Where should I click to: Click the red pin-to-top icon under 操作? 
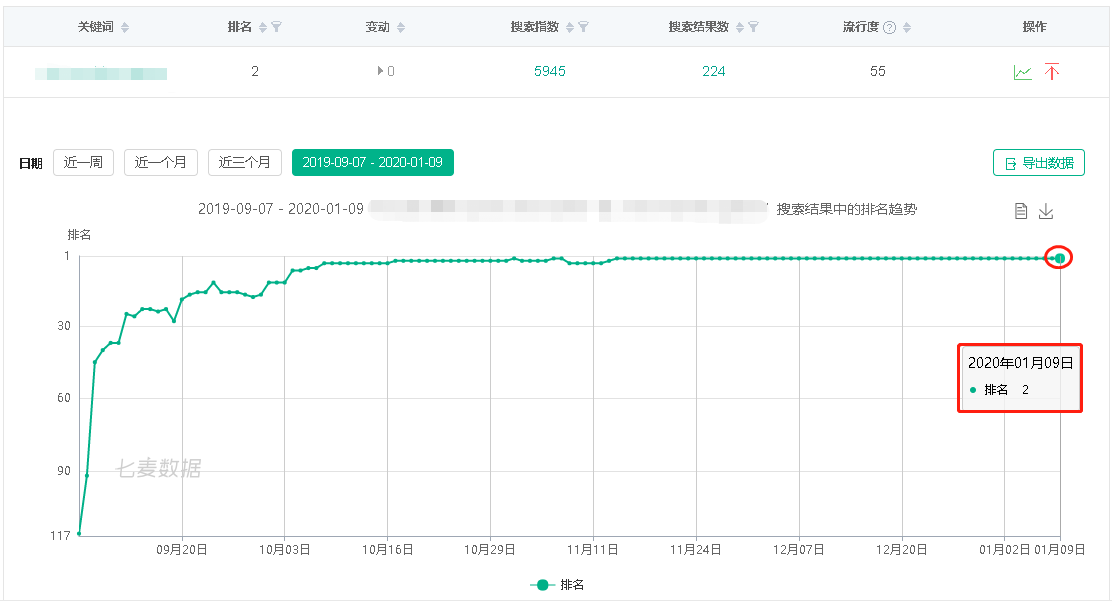click(1050, 71)
